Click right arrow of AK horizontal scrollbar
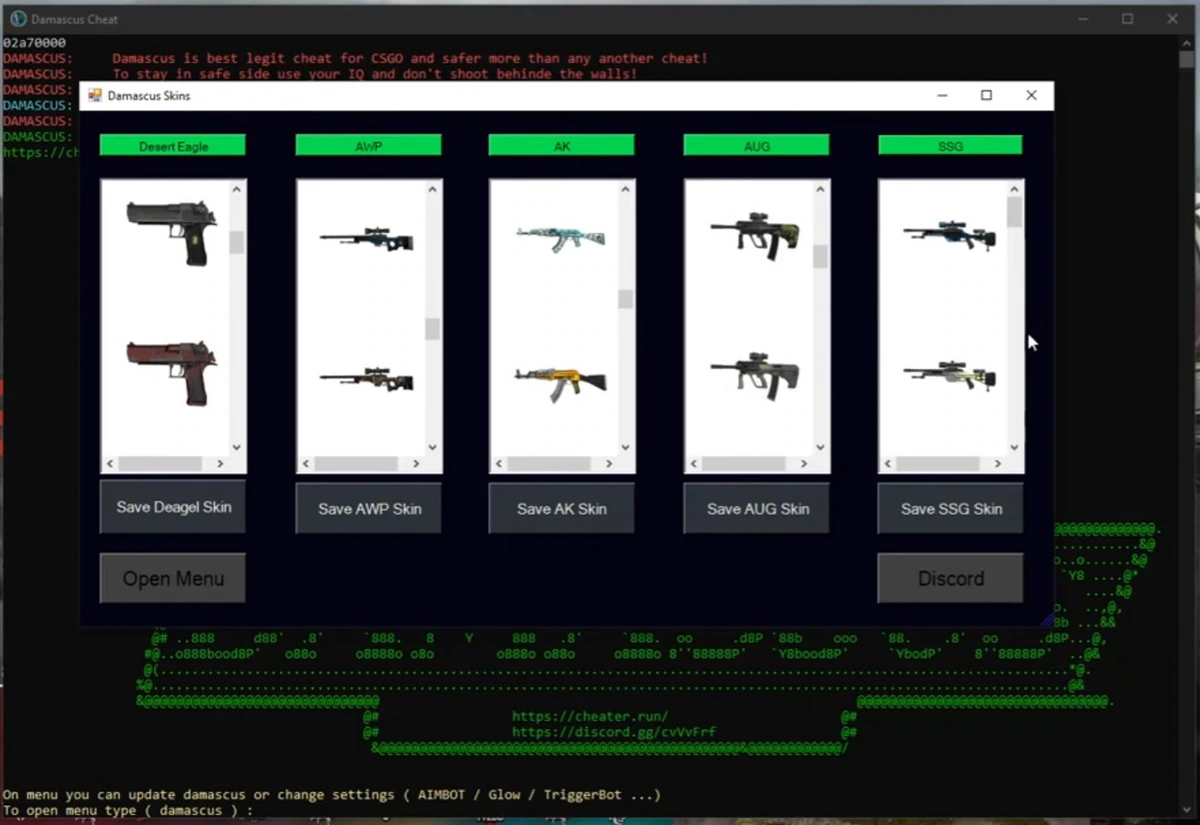 tap(609, 464)
